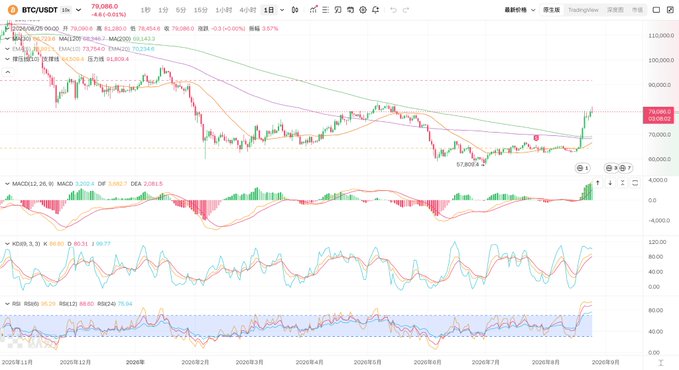Redo the last chart action
Viewport: 679px width, 370px height.
[x=406, y=10]
